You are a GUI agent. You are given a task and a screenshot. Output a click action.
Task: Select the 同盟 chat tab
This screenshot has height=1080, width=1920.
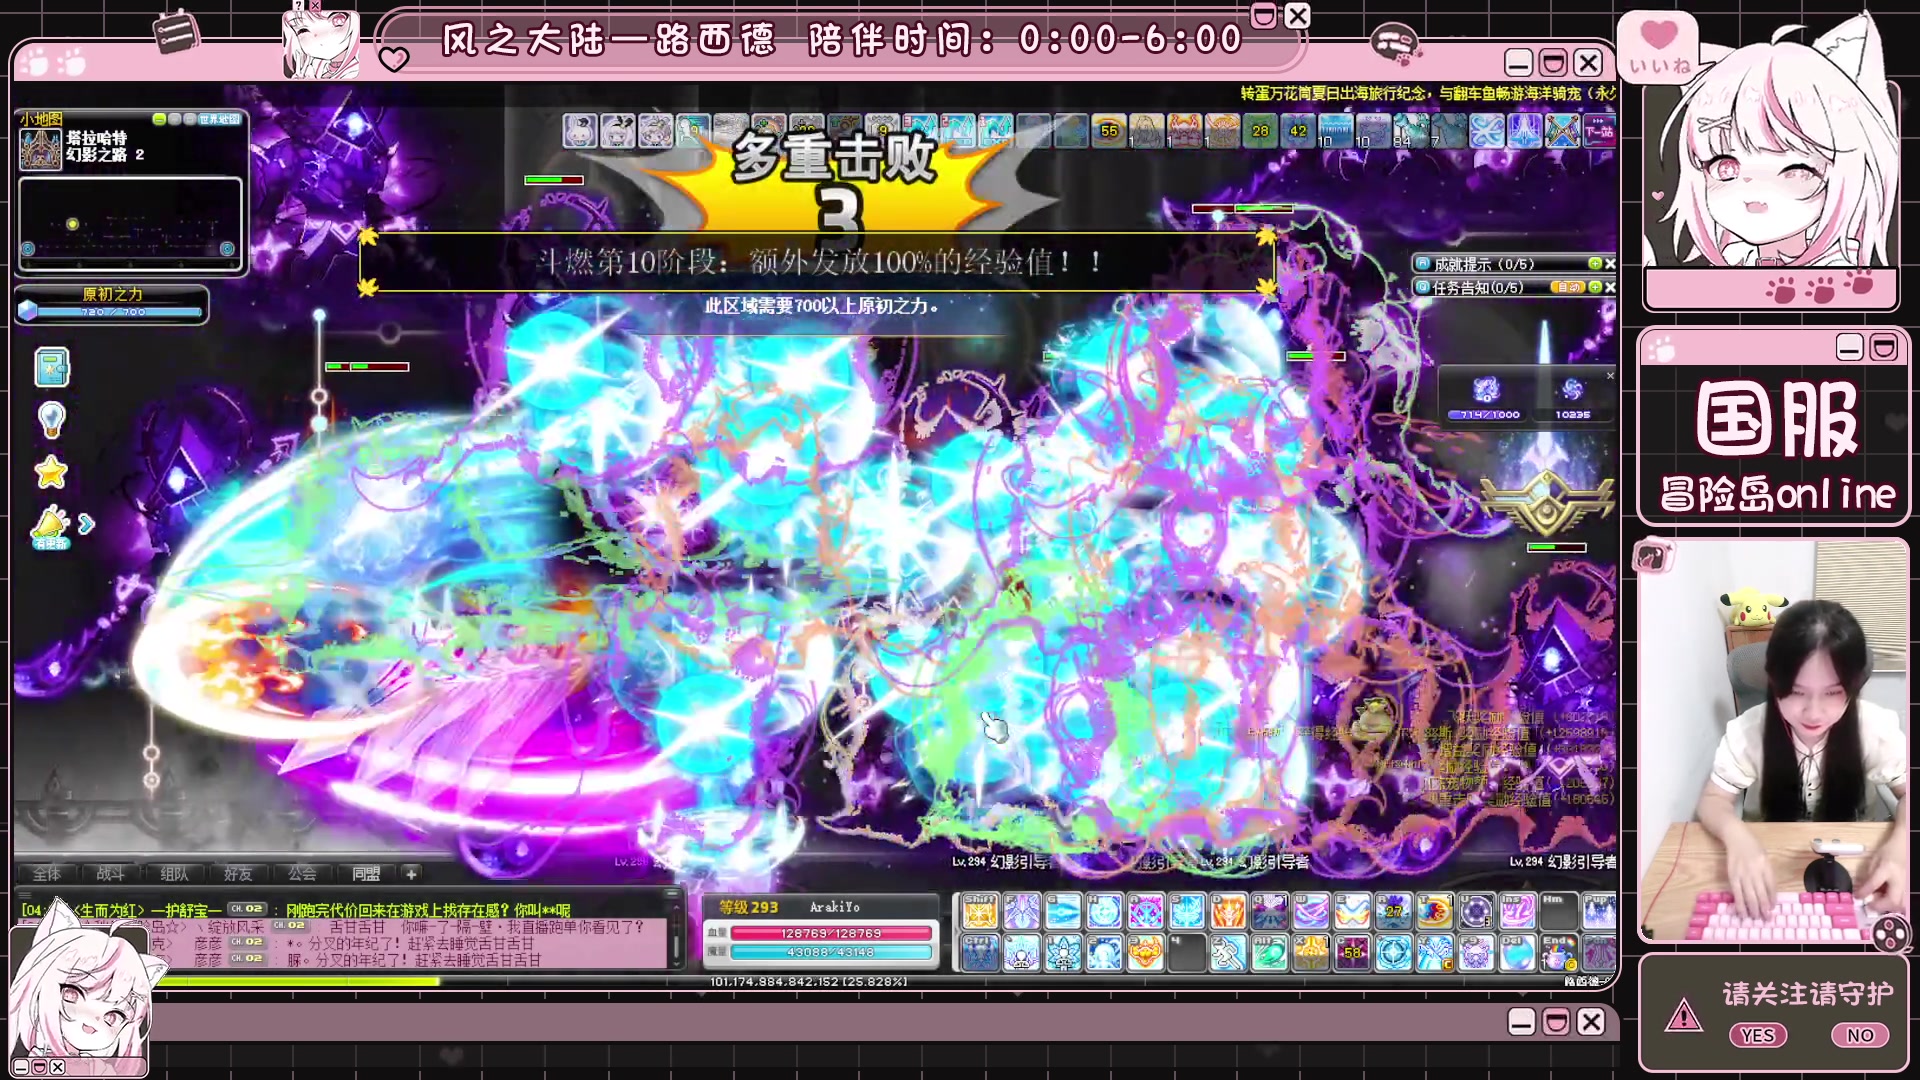pos(366,874)
